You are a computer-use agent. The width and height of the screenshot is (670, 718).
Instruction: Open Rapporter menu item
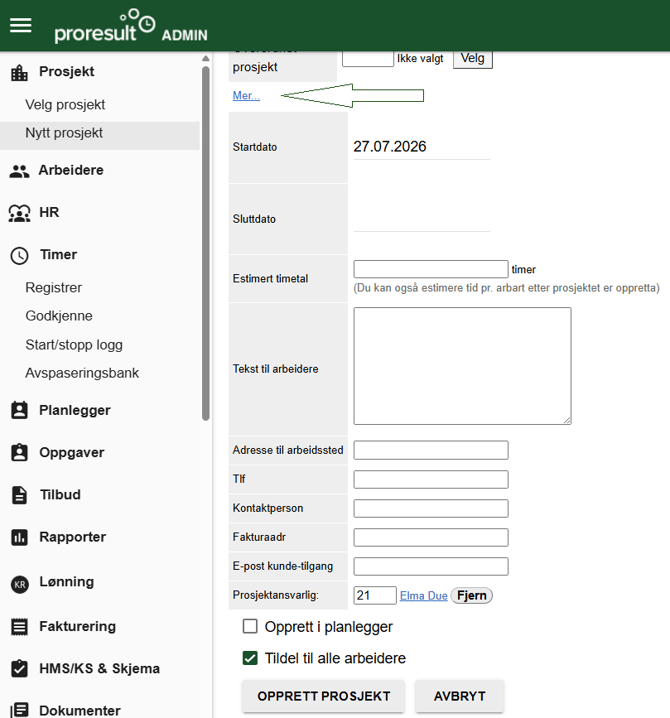click(72, 537)
